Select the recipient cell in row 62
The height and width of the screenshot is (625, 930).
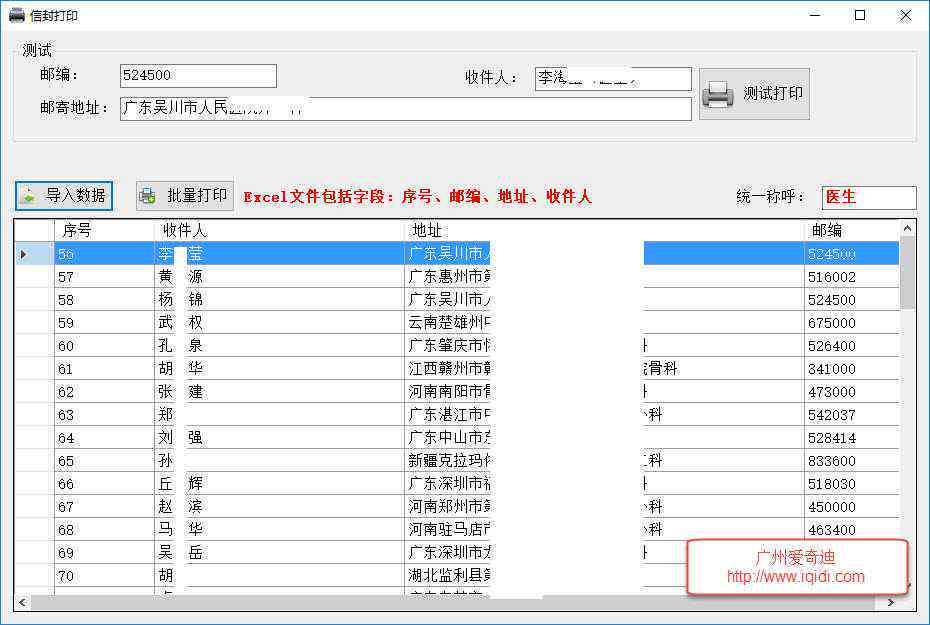pos(279,392)
